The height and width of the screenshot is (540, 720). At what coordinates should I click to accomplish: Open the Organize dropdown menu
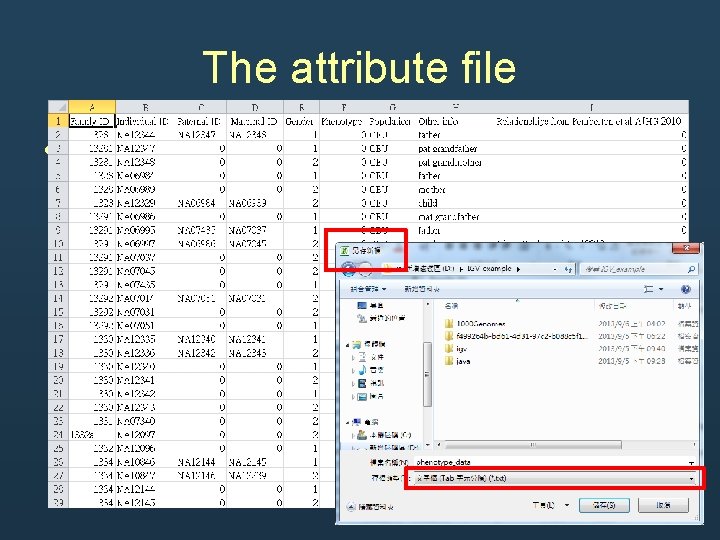tap(368, 289)
